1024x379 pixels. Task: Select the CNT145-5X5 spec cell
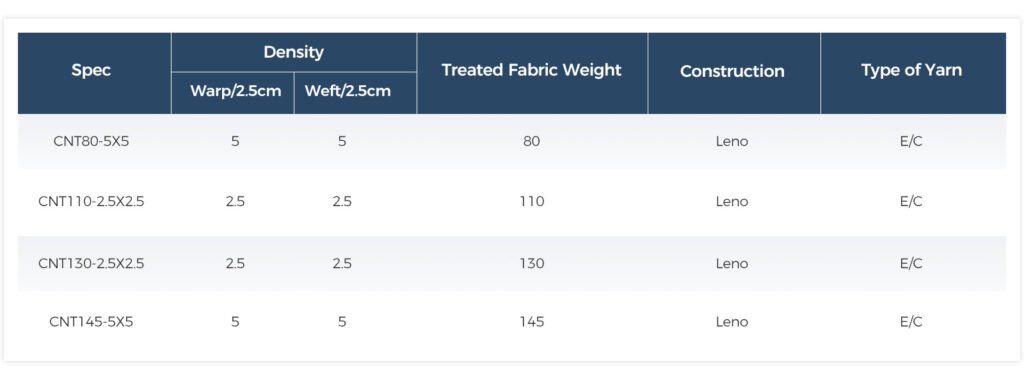coord(91,322)
